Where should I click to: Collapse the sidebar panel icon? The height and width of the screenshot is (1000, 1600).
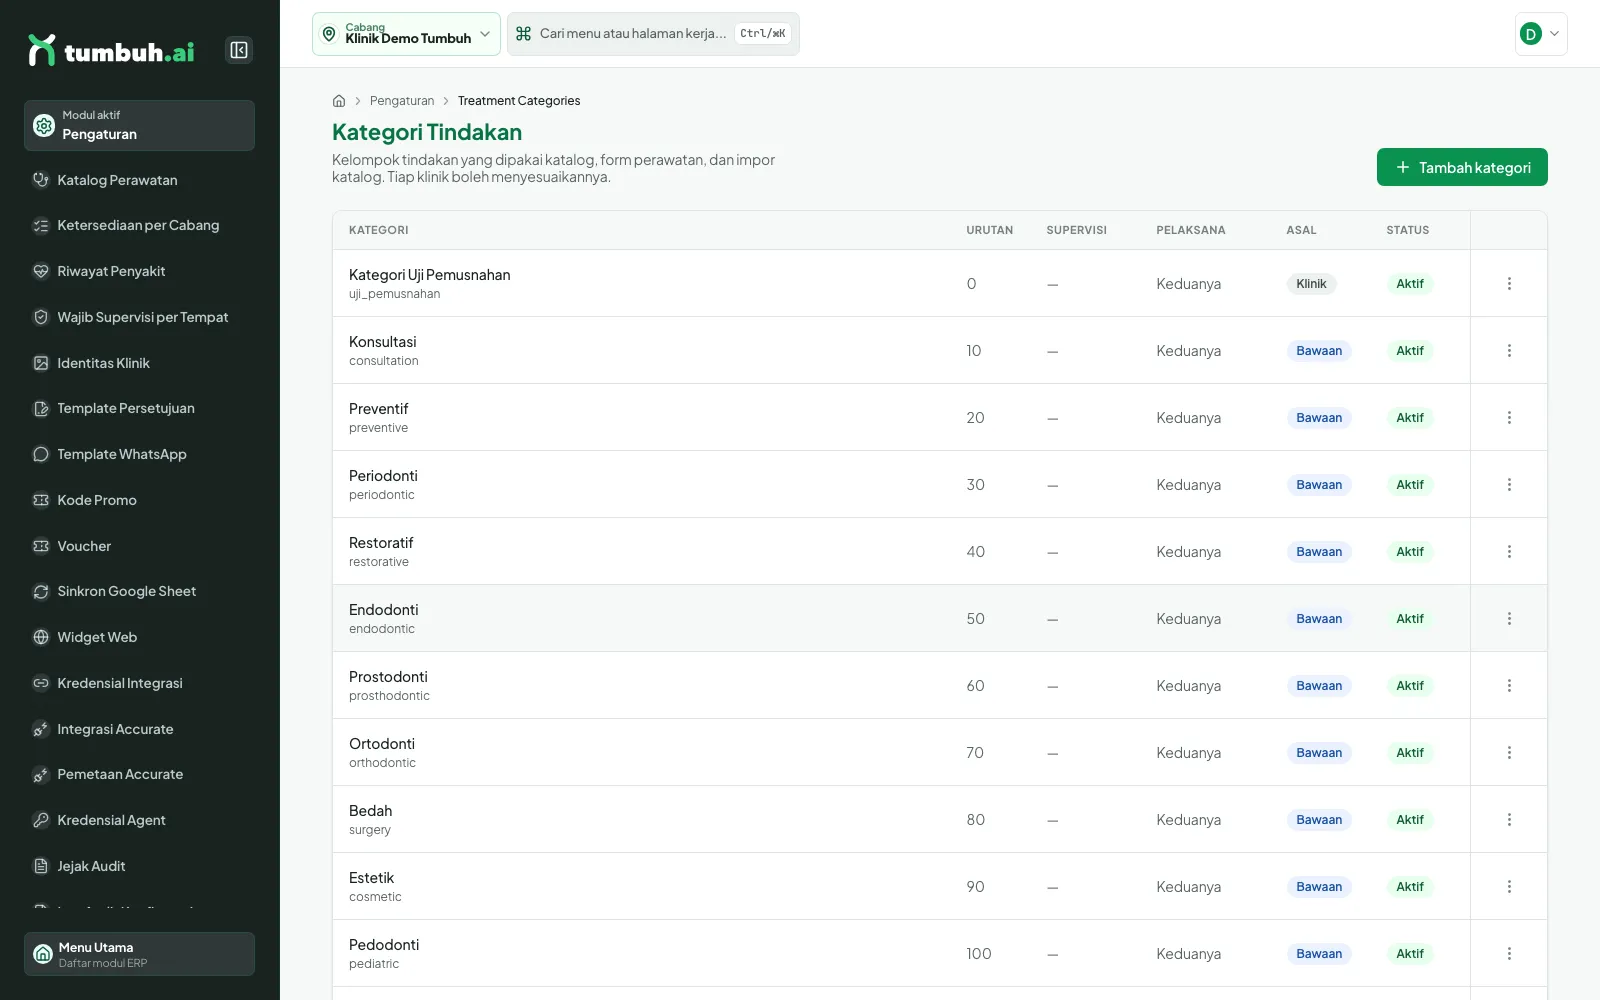pos(239,50)
